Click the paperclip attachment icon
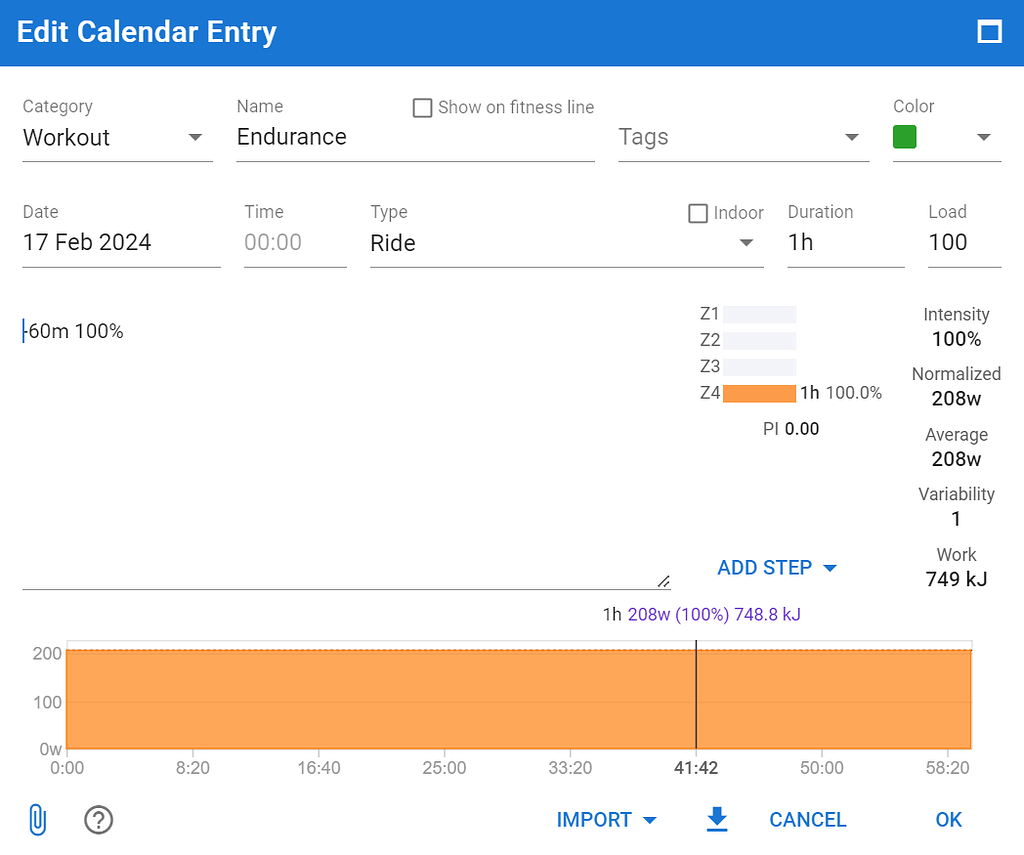 [38, 820]
